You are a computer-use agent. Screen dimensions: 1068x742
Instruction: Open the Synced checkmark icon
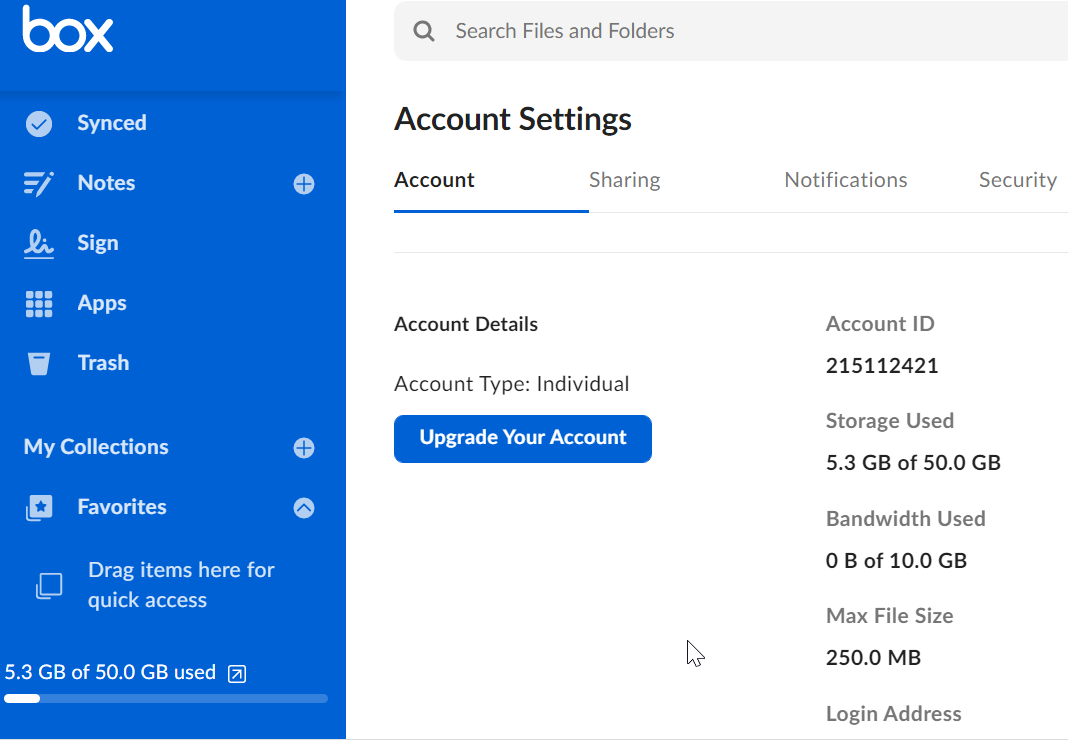point(39,123)
